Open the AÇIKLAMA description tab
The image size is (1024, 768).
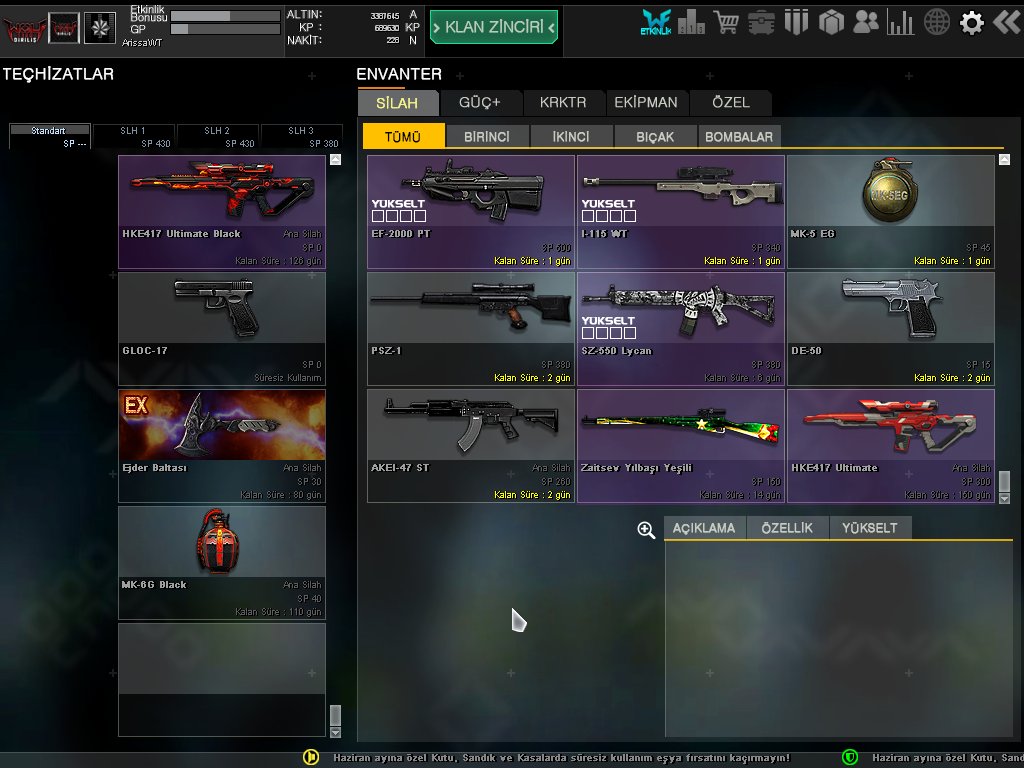704,528
